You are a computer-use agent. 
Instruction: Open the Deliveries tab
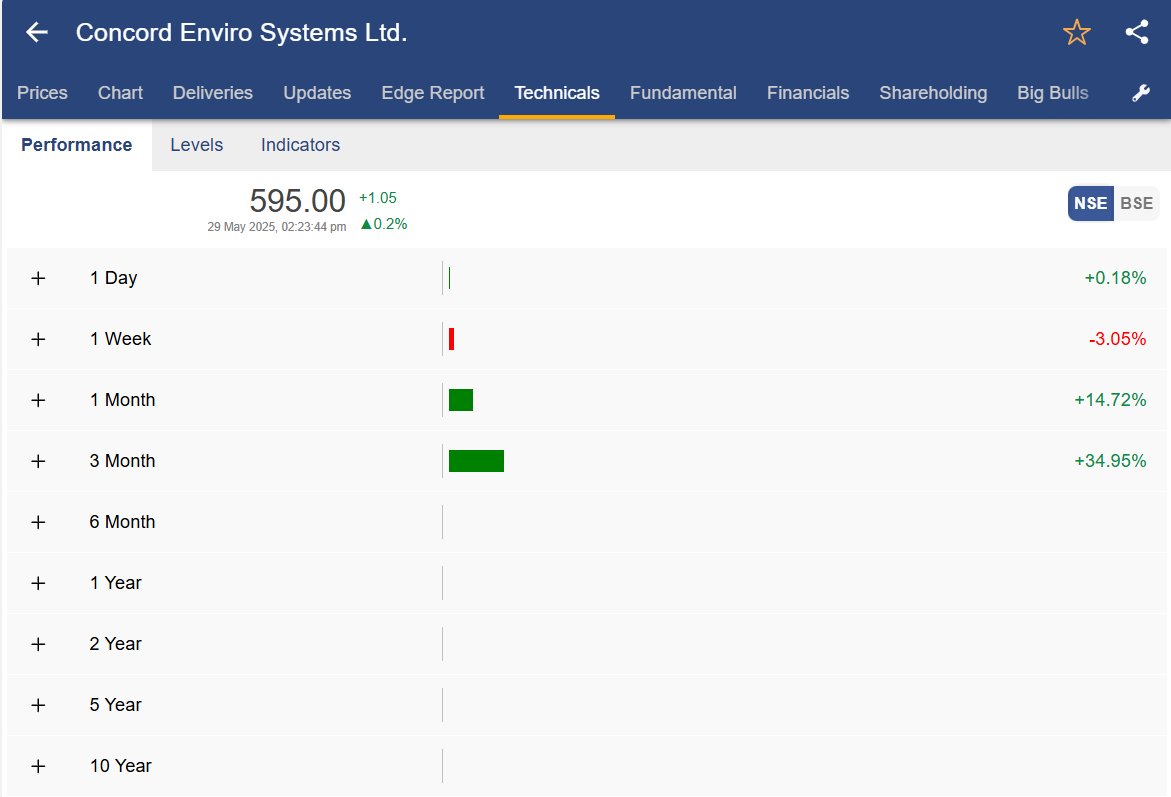coord(213,93)
